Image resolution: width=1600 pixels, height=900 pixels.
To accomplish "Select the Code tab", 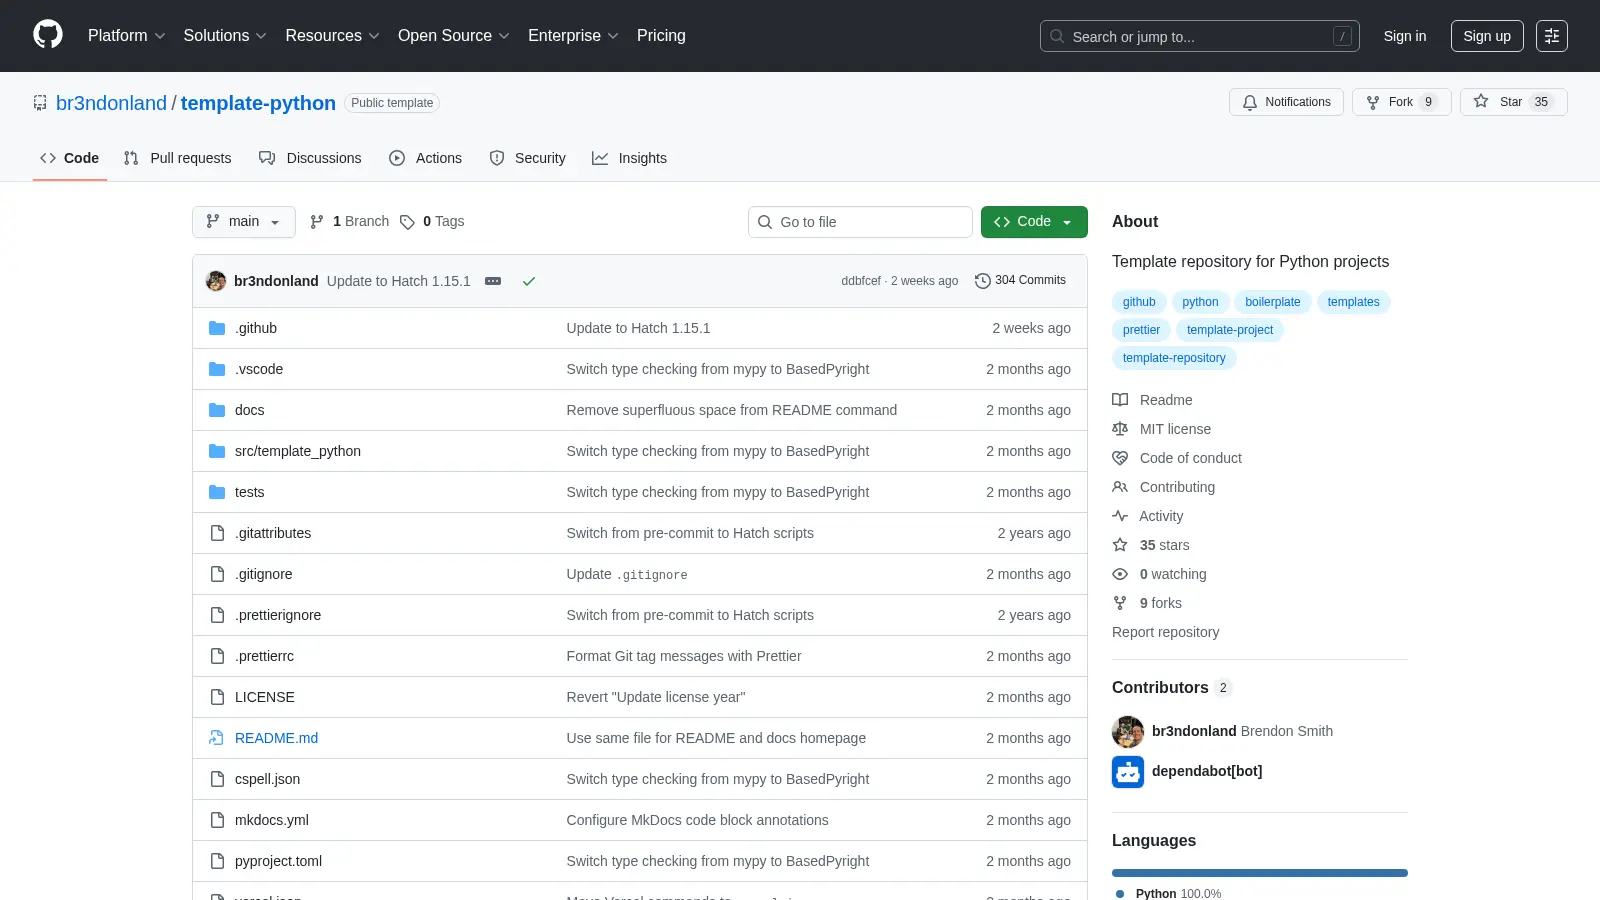I will coord(70,158).
